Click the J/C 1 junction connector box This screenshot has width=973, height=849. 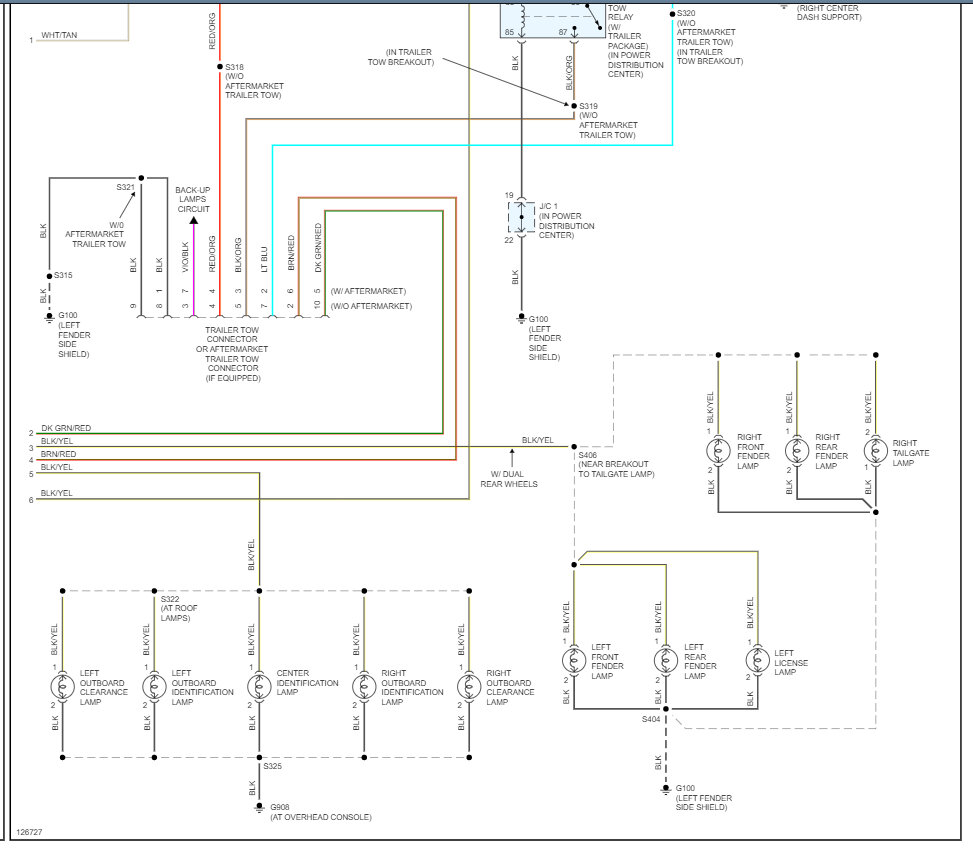coord(521,218)
